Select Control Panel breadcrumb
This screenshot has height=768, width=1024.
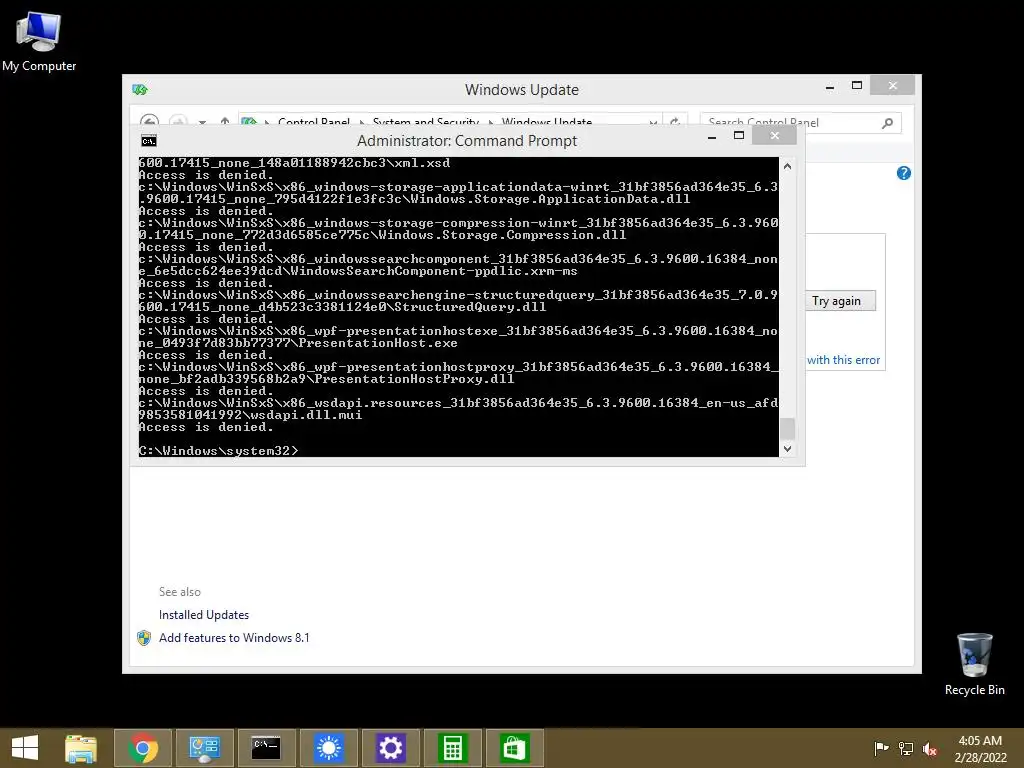pos(313,121)
